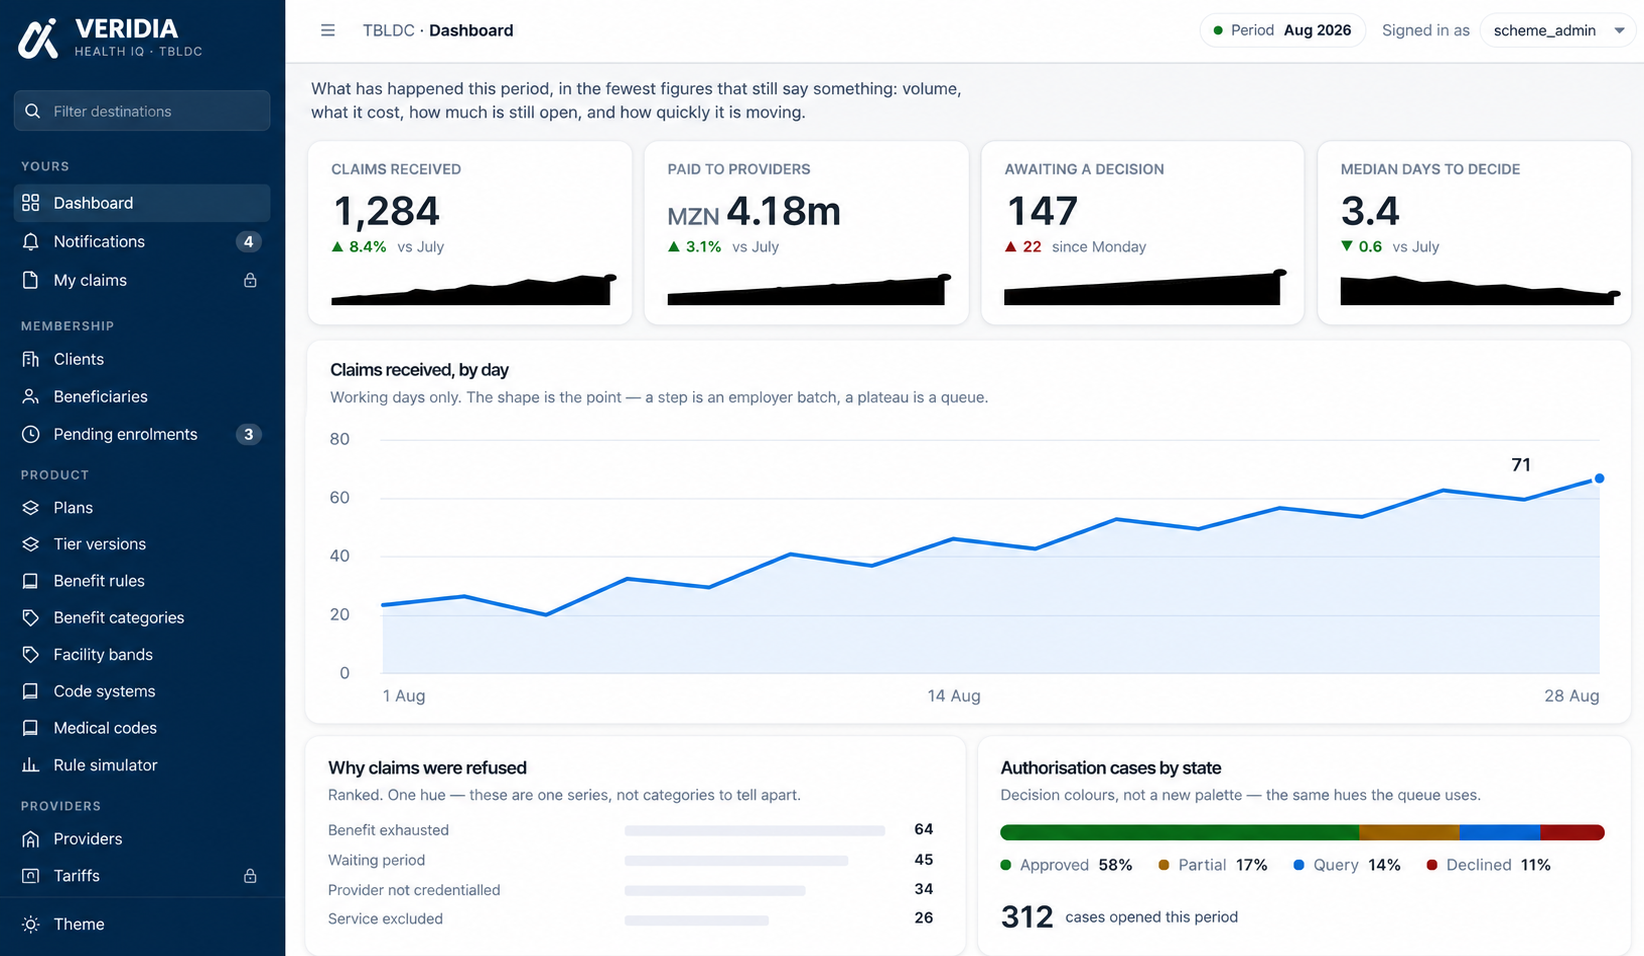Viewport: 1644px width, 956px height.
Task: Click the green Approved bar segment
Action: (x=1179, y=832)
